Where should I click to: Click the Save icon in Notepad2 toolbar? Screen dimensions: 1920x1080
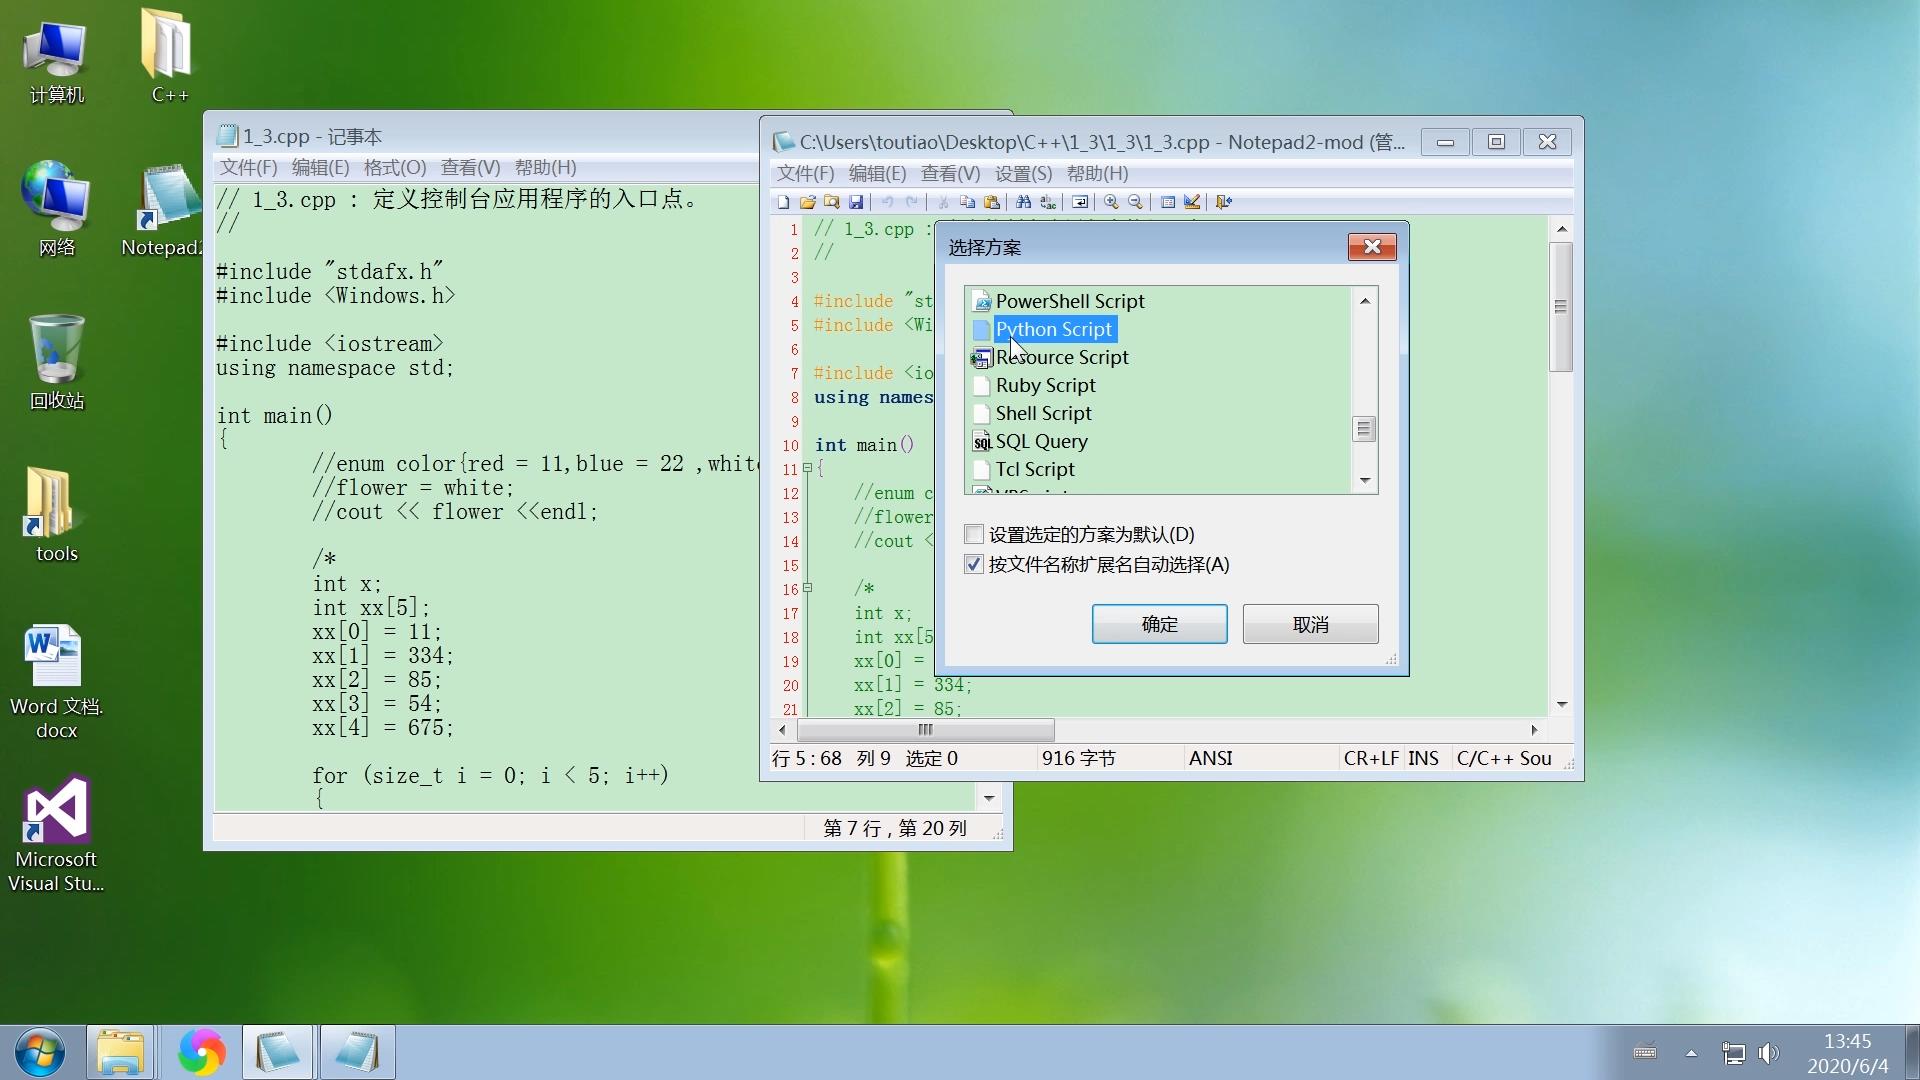(x=858, y=202)
